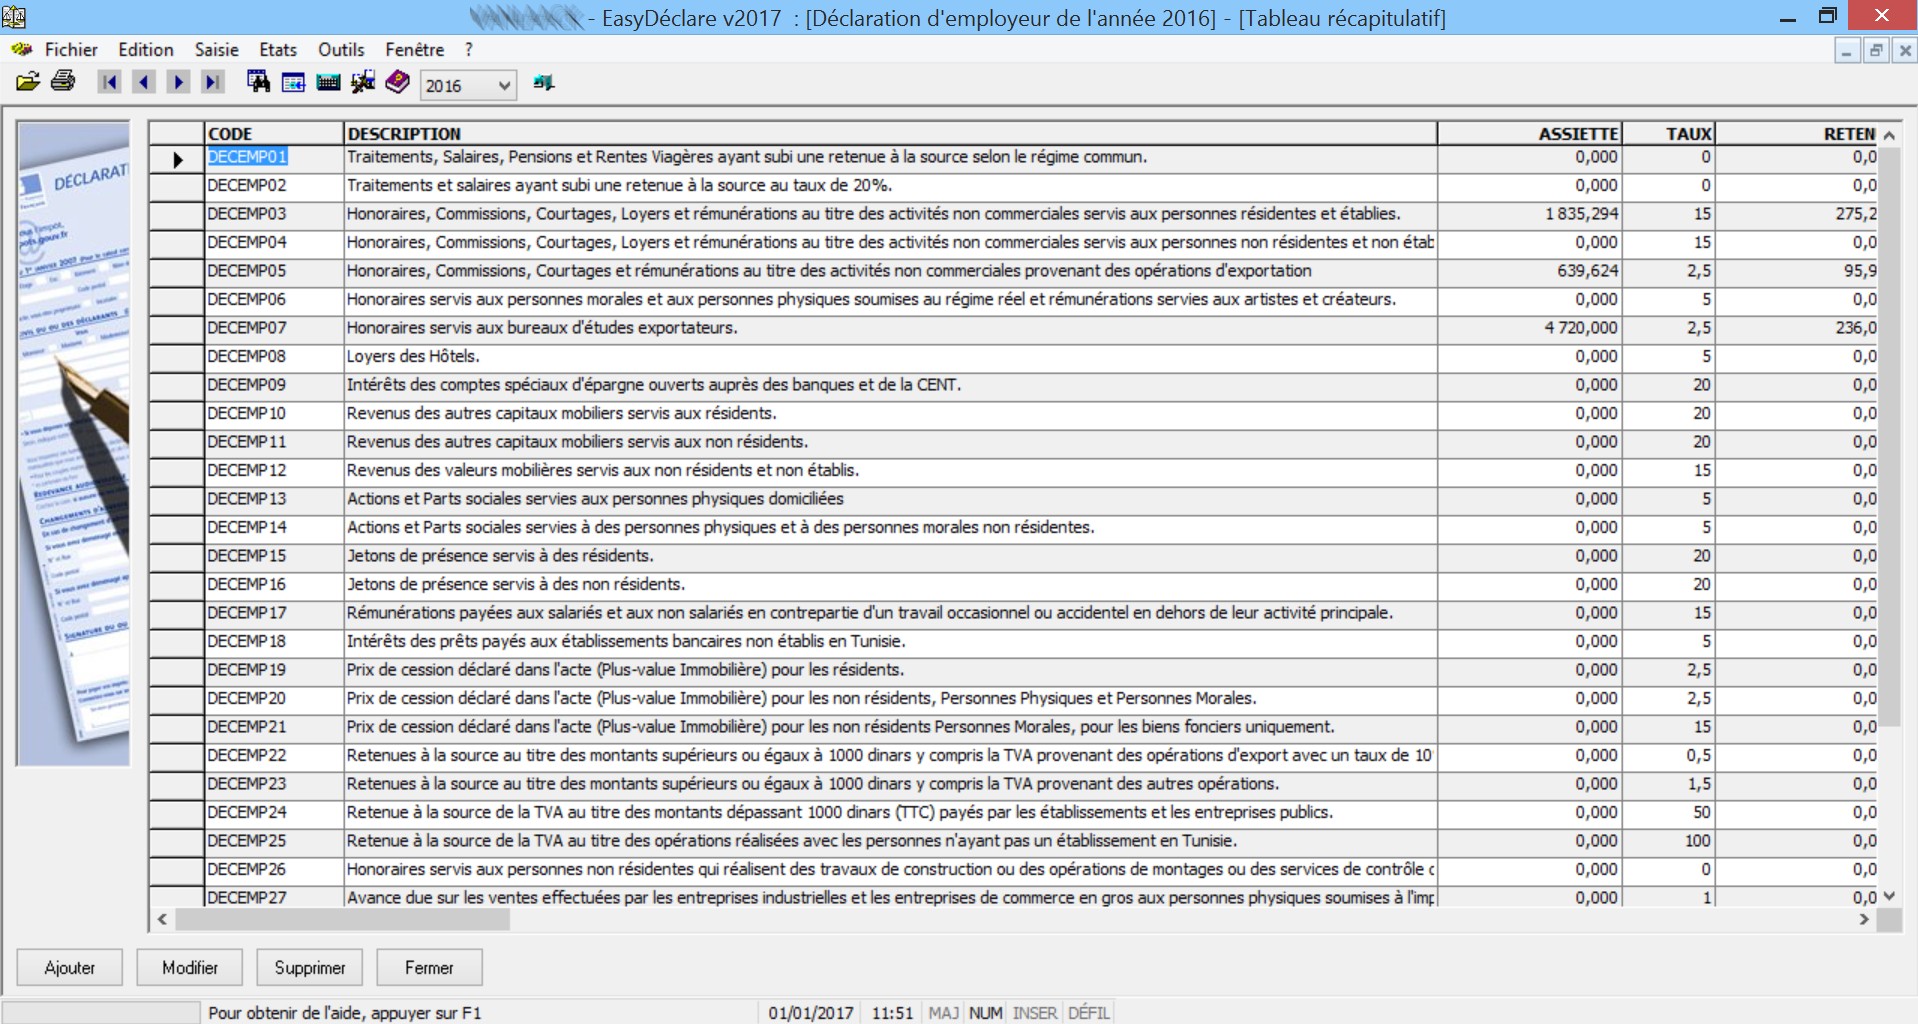Open the Saisie menu
This screenshot has width=1918, height=1024.
tap(216, 50)
